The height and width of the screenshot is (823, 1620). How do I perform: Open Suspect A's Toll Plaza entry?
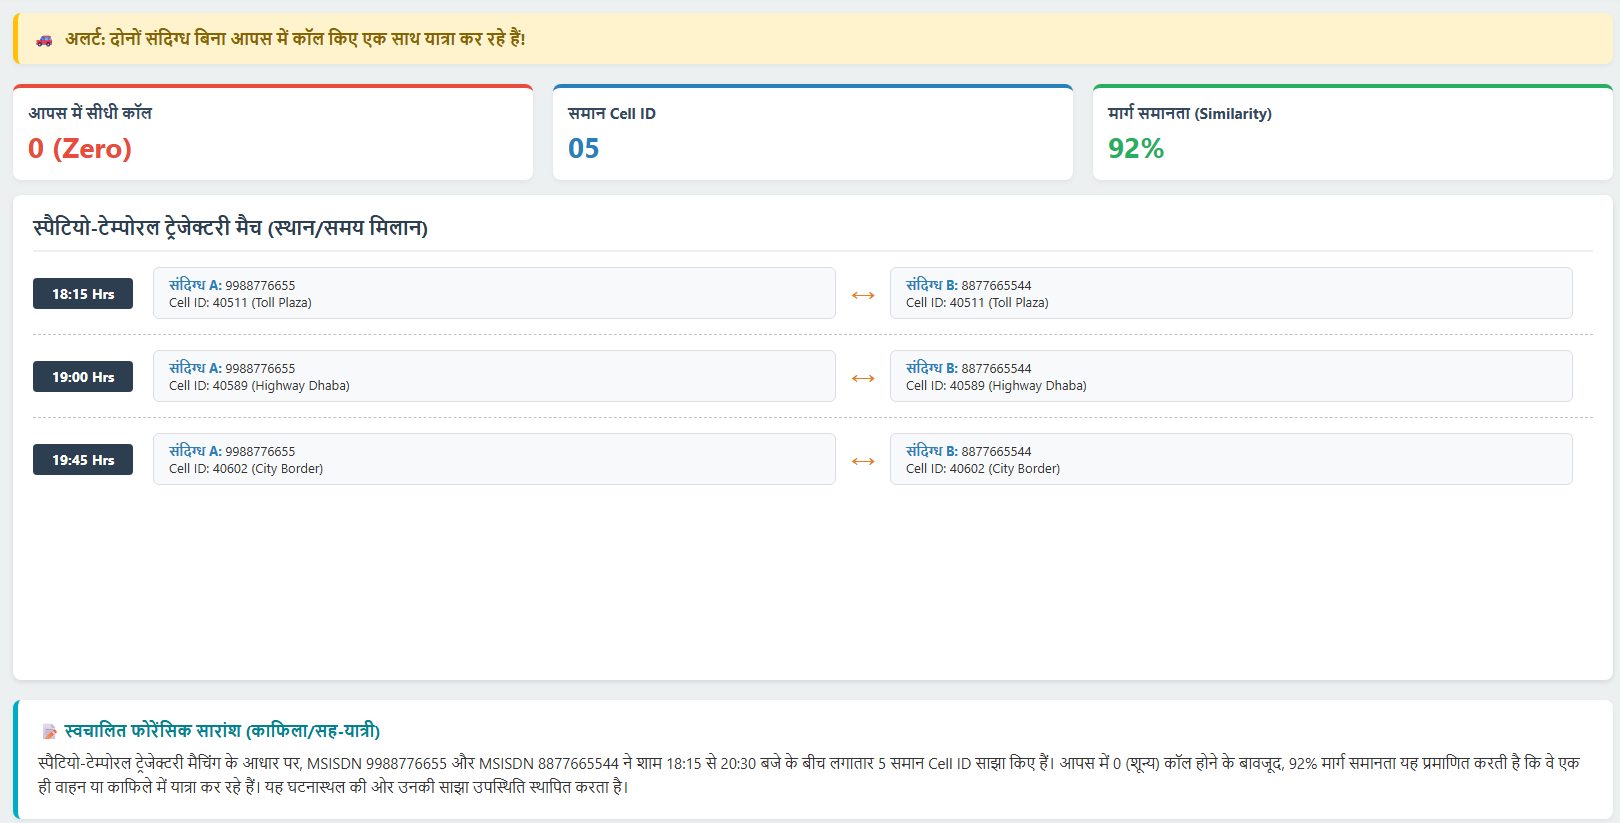point(494,293)
